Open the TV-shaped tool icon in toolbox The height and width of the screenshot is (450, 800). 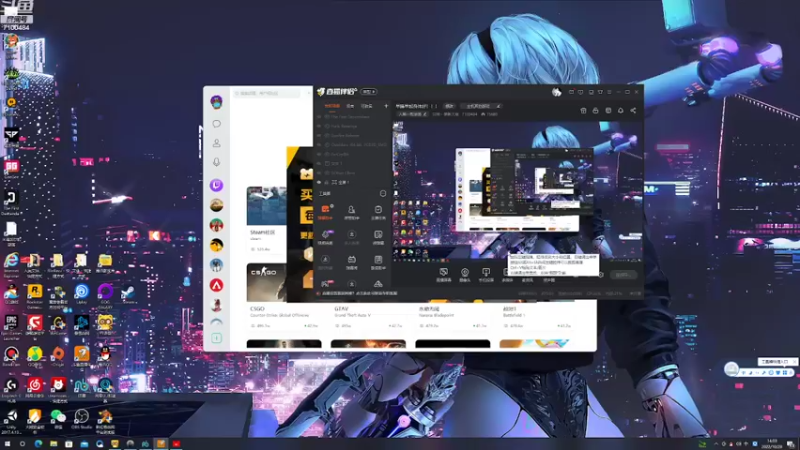coord(352,262)
